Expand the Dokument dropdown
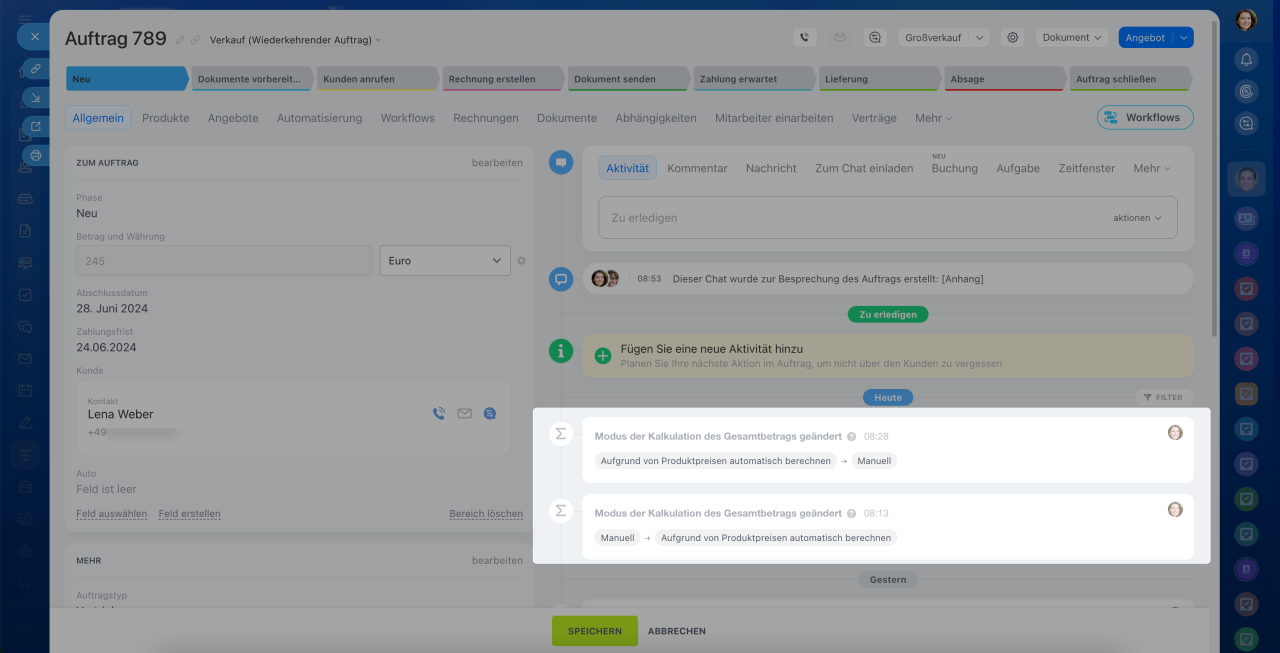The height and width of the screenshot is (653, 1280). click(x=1071, y=37)
